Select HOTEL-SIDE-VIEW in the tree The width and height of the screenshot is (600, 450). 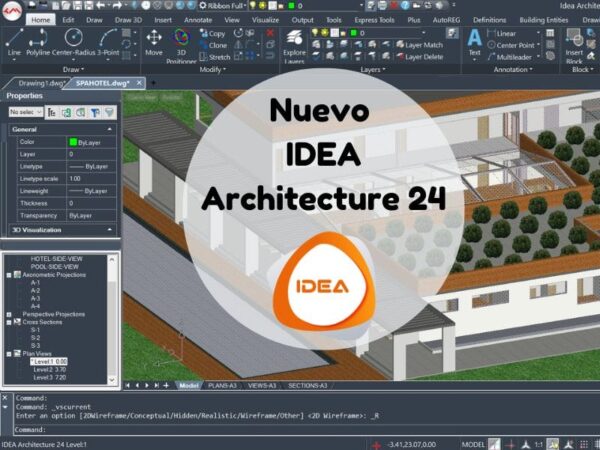click(x=56, y=259)
